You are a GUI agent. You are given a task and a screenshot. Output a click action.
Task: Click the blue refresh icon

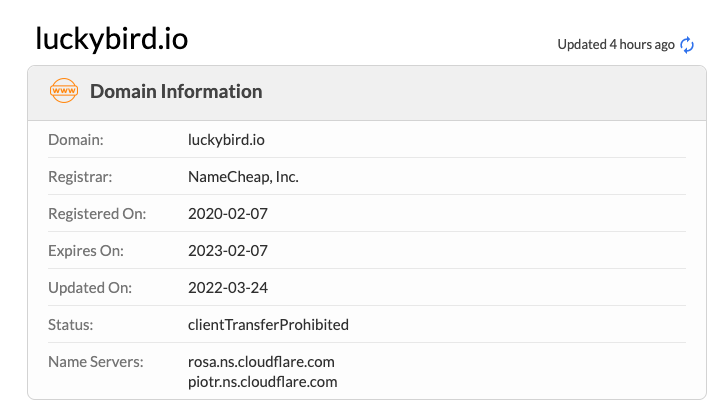point(687,45)
